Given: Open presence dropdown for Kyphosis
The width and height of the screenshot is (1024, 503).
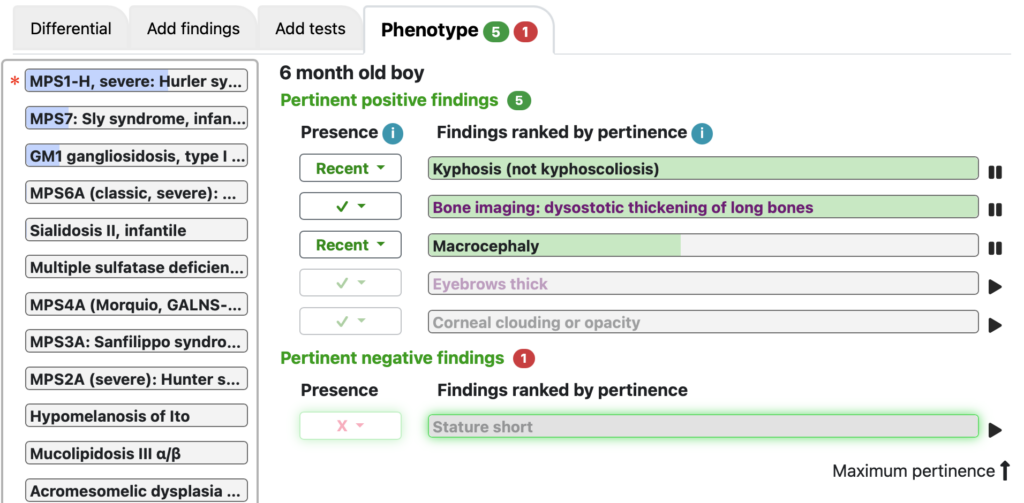Looking at the screenshot, I should pos(350,169).
